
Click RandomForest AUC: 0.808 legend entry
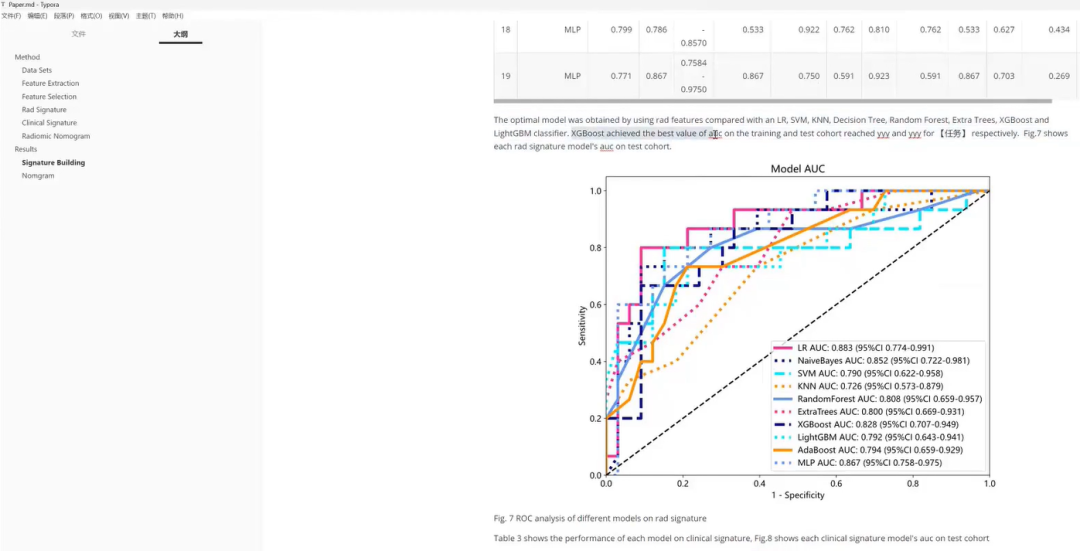pyautogui.click(x=879, y=399)
